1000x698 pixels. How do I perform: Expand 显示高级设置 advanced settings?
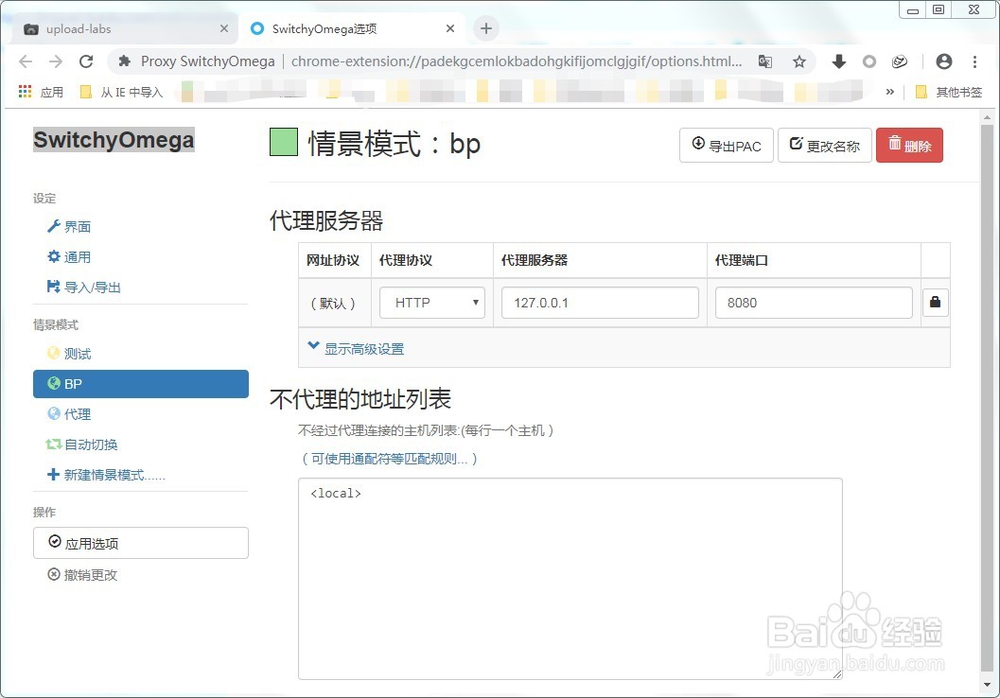[x=357, y=348]
